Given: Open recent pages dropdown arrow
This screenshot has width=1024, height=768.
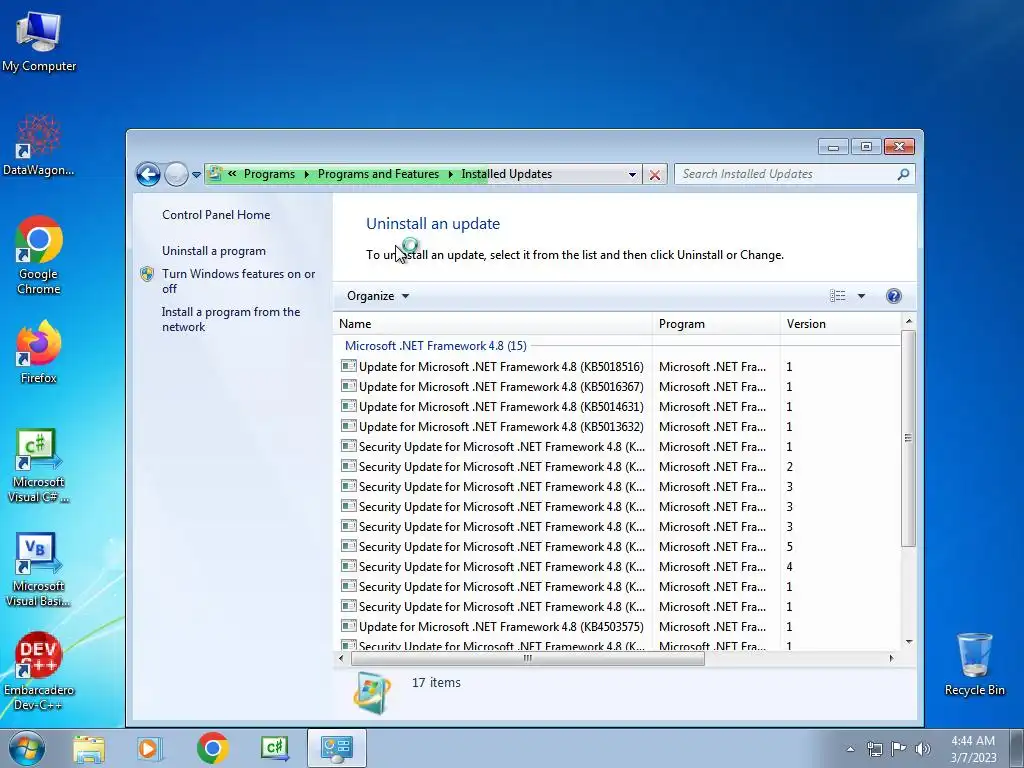Looking at the screenshot, I should pyautogui.click(x=197, y=175).
